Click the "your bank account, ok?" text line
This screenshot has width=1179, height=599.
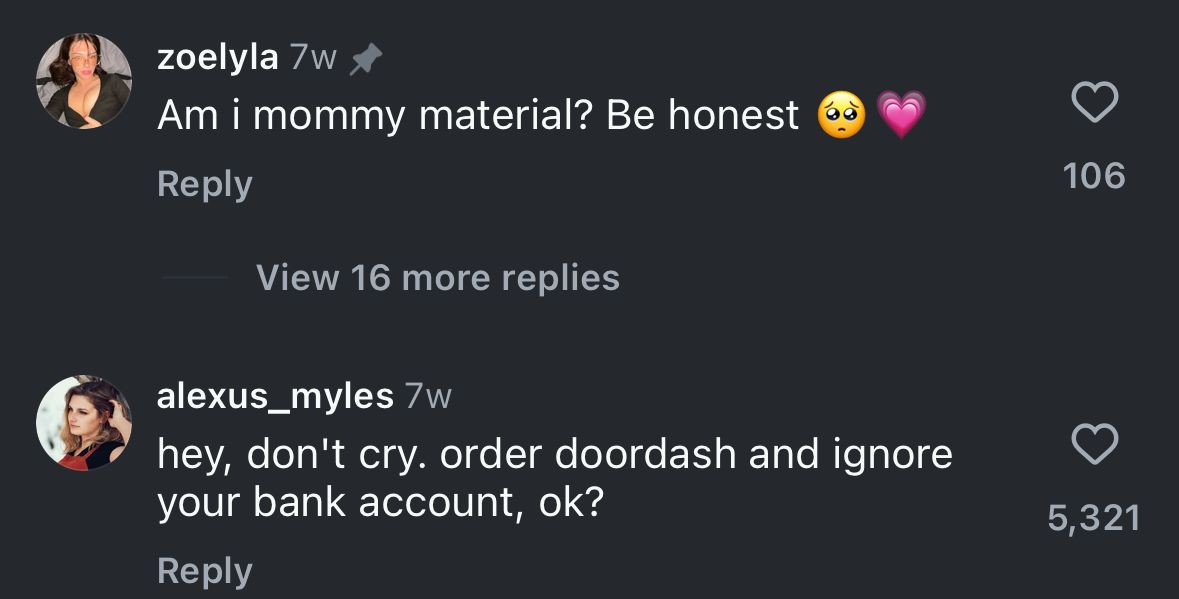[x=380, y=503]
